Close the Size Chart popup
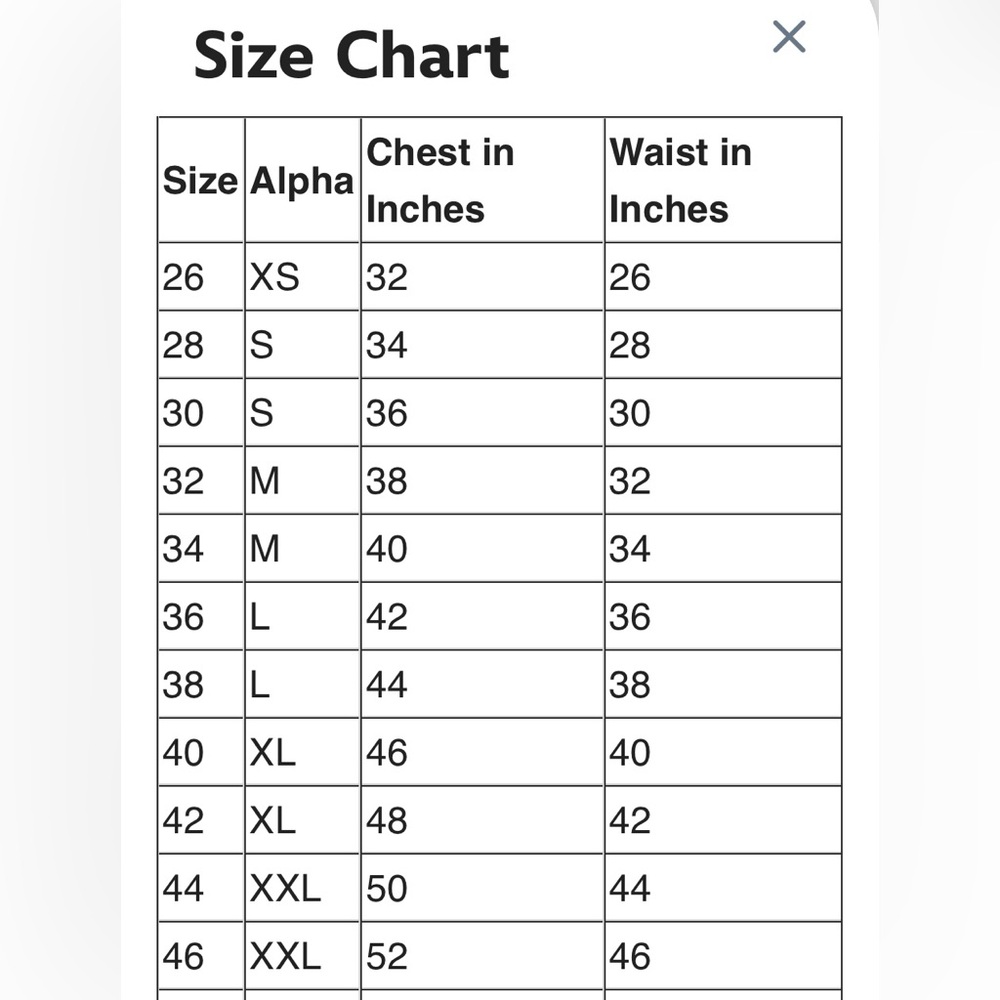This screenshot has width=1000, height=1000. point(789,36)
